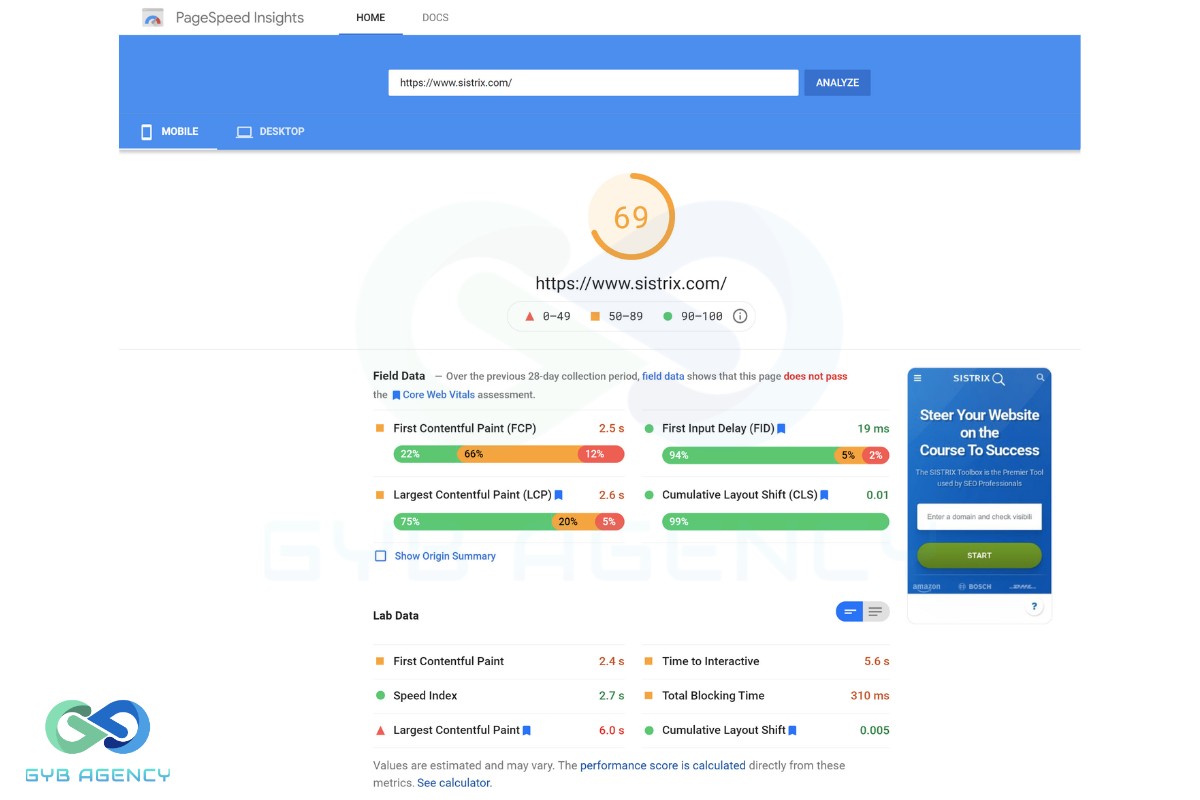1200x800 pixels.
Task: Click the SISTRIX logo in the preview
Action: coord(978,379)
